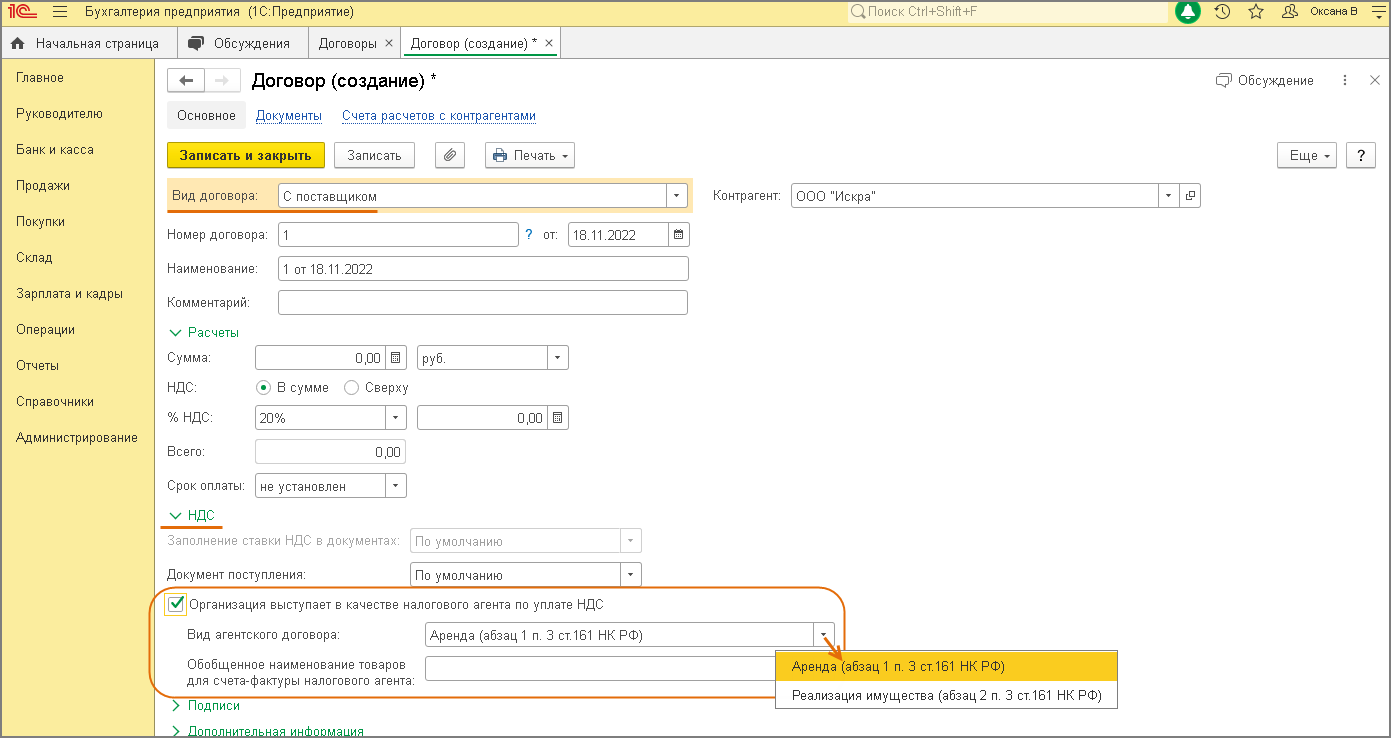The width and height of the screenshot is (1391, 738).
Task: Click the global search field
Action: coord(1007,12)
